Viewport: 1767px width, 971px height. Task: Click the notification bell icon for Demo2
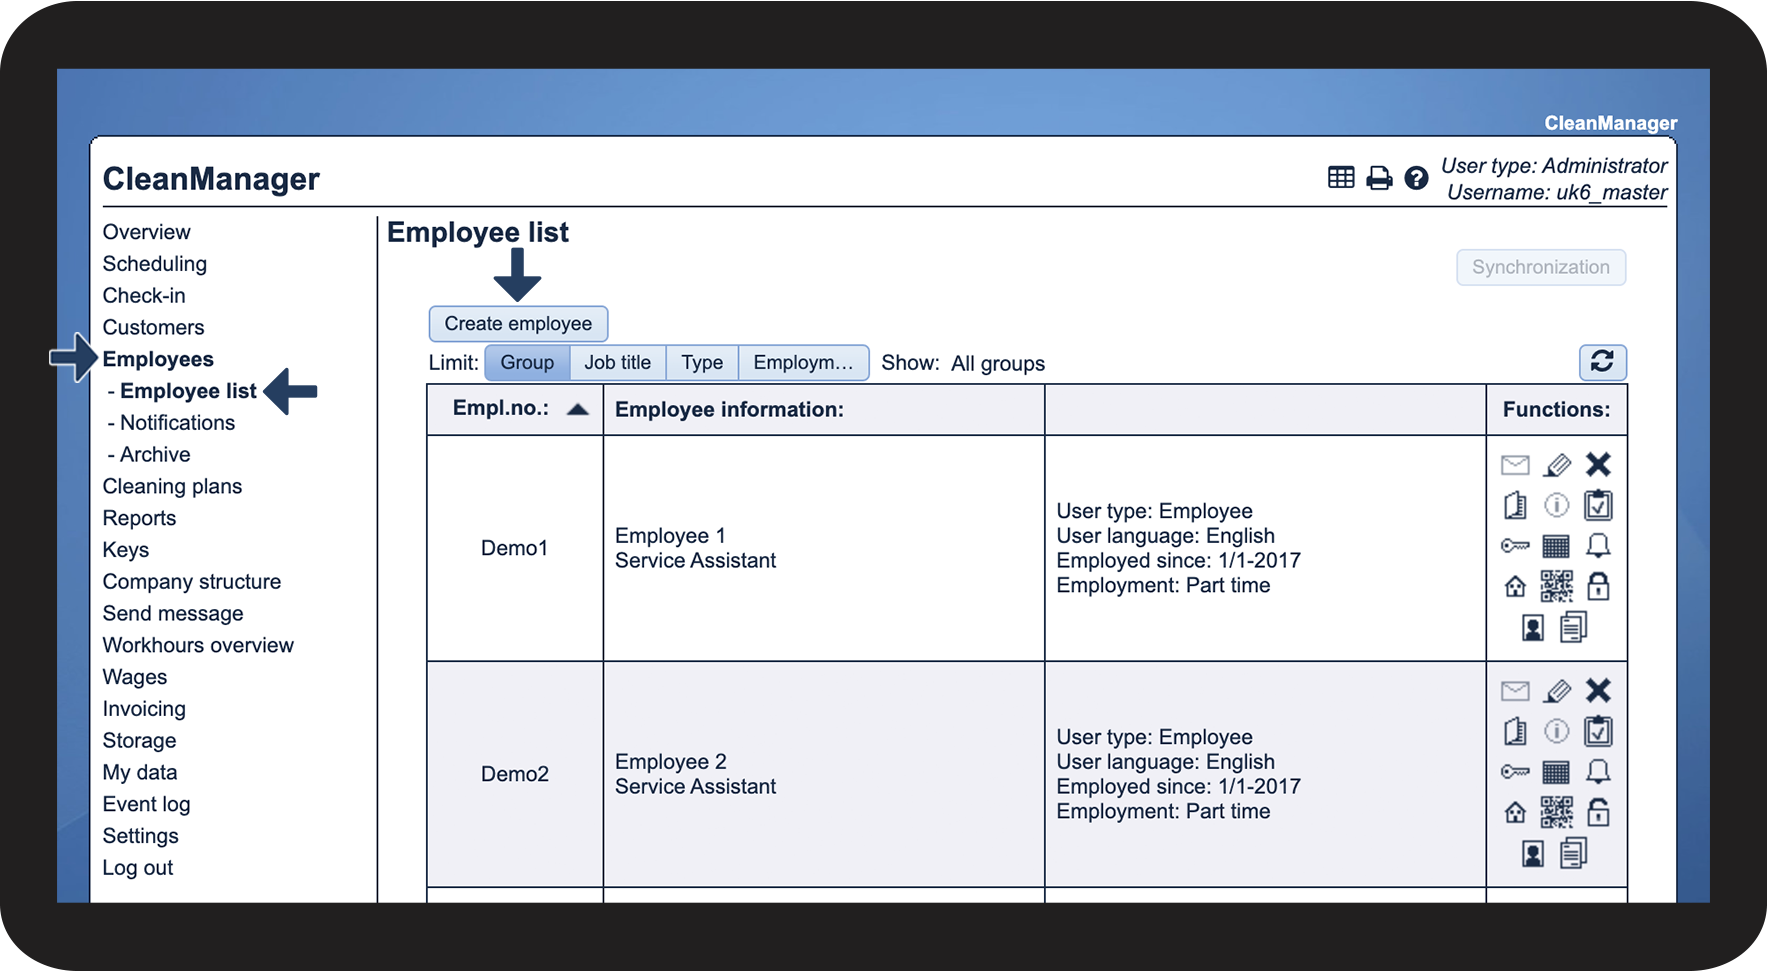click(x=1598, y=771)
